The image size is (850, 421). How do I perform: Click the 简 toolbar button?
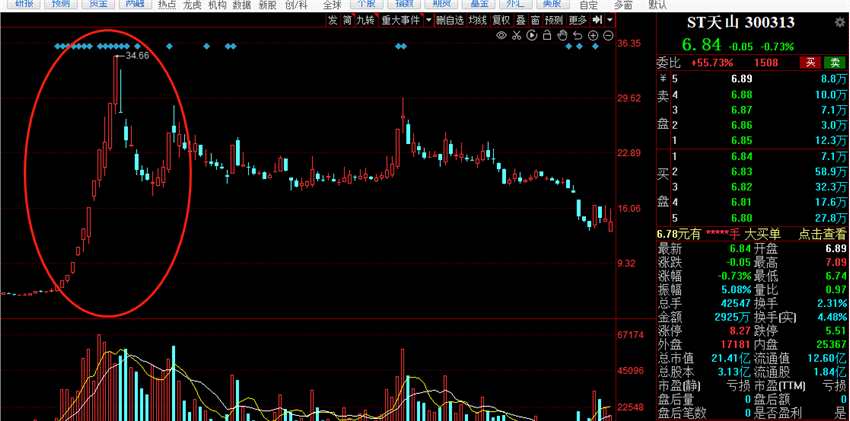coord(347,20)
